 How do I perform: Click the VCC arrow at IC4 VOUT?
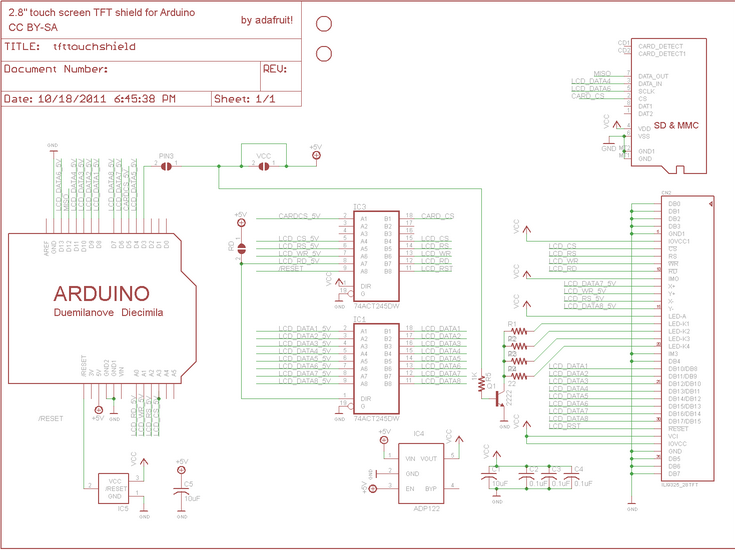[x=459, y=440]
